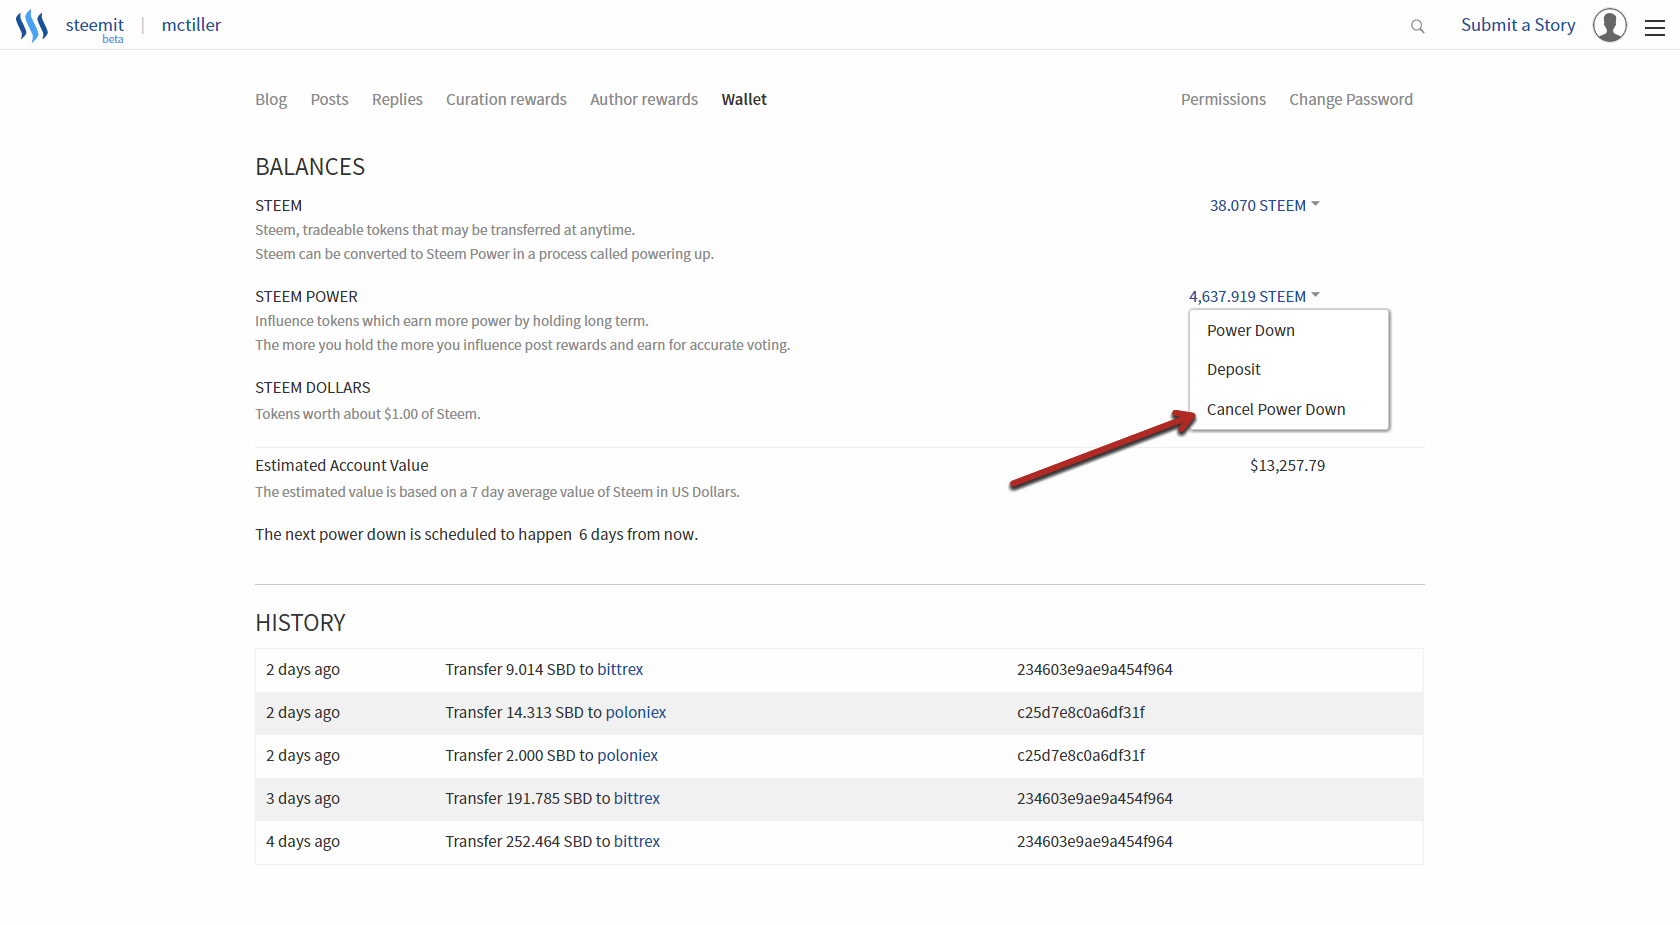
Task: Switch to the Blog tab
Action: [271, 99]
